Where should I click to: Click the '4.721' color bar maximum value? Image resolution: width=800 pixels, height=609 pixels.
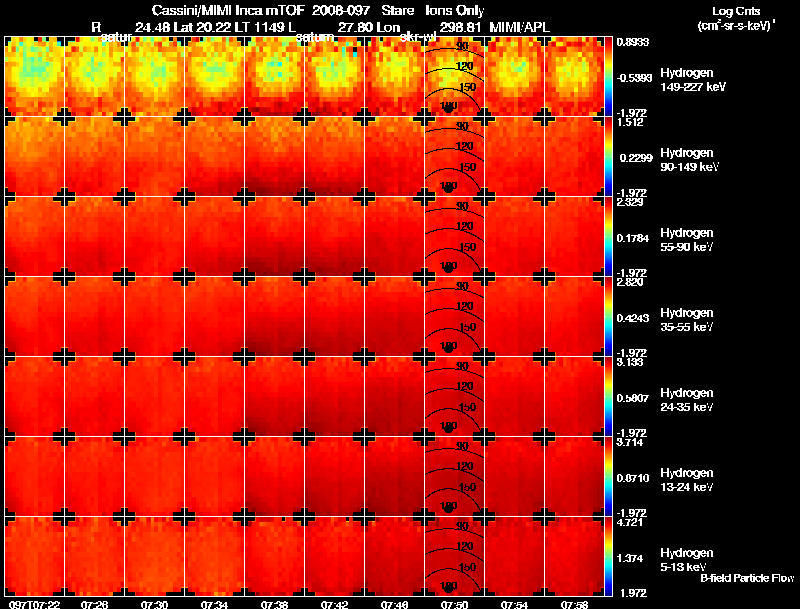(630, 522)
